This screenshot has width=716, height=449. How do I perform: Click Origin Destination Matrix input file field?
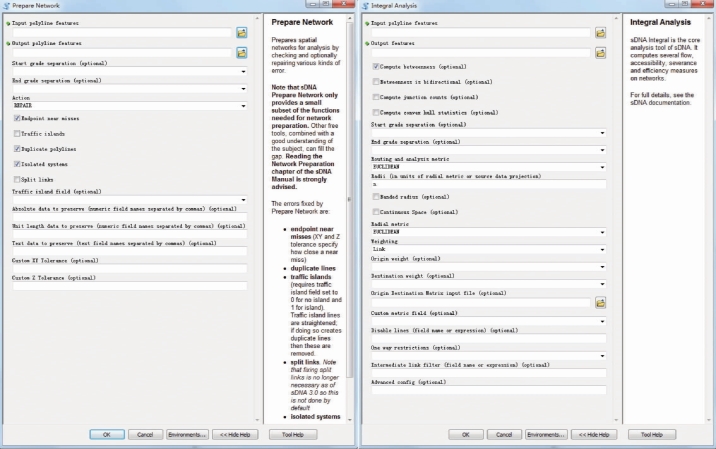[481, 302]
